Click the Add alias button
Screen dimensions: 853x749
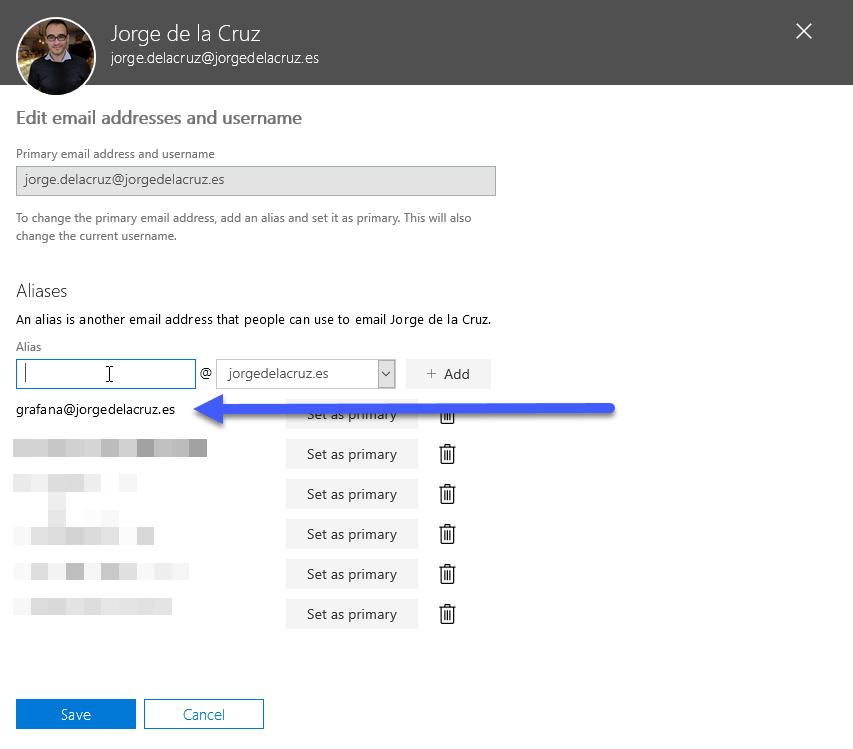448,374
